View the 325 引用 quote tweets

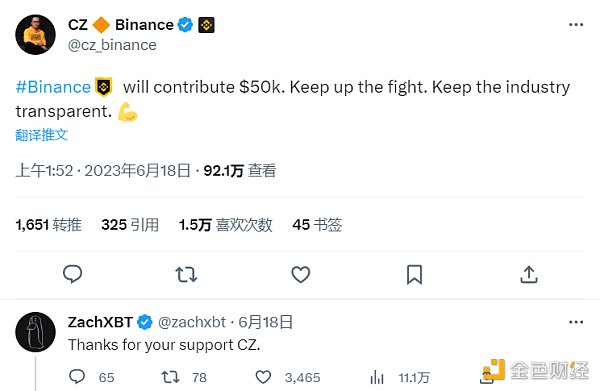[x=130, y=225]
